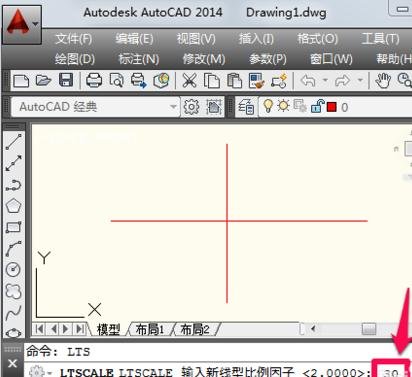The width and height of the screenshot is (412, 377).
Task: Open Layer Properties Manager icon
Action: point(246,107)
